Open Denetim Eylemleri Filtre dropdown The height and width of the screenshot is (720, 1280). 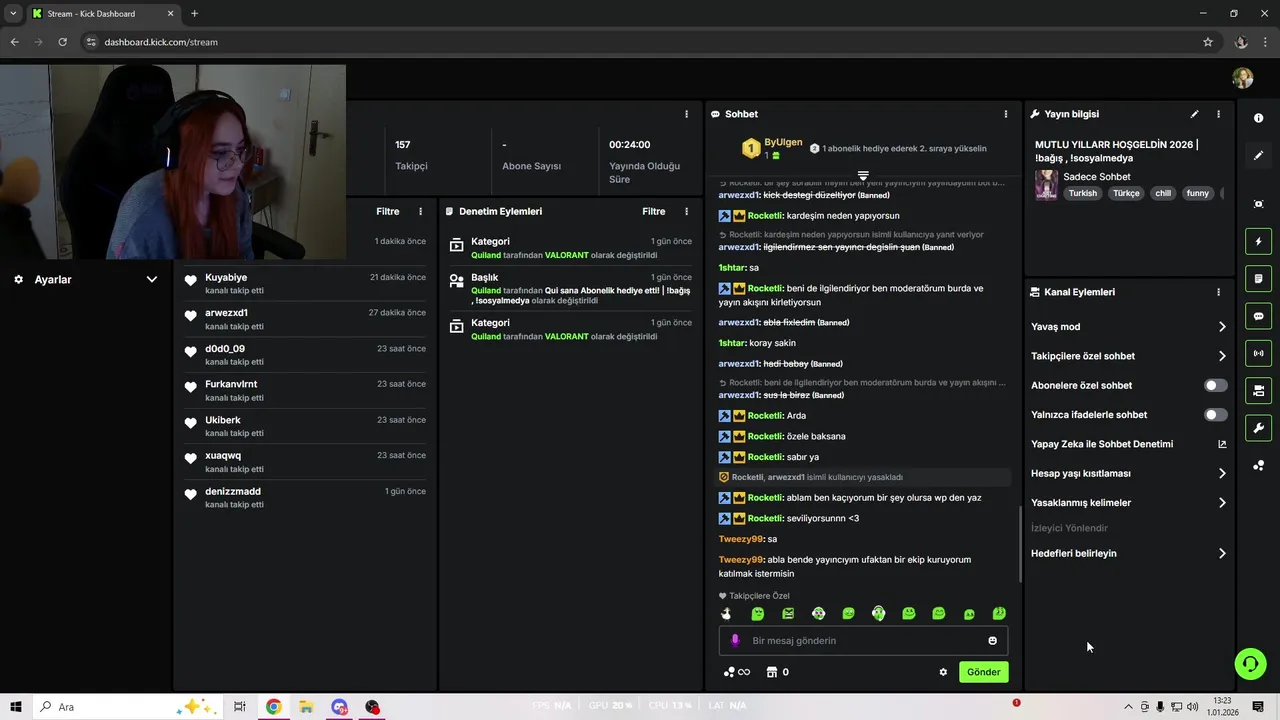tap(654, 212)
